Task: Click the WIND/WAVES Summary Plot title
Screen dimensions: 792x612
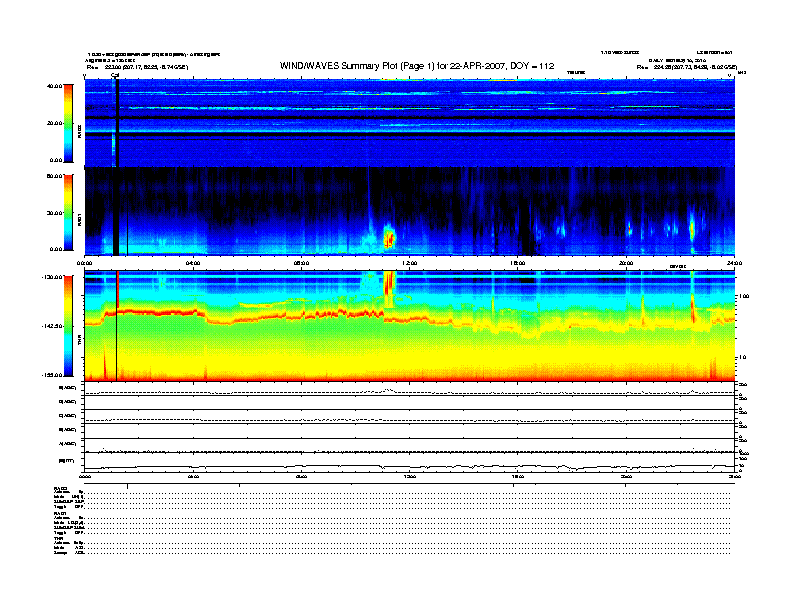Action: click(x=417, y=66)
